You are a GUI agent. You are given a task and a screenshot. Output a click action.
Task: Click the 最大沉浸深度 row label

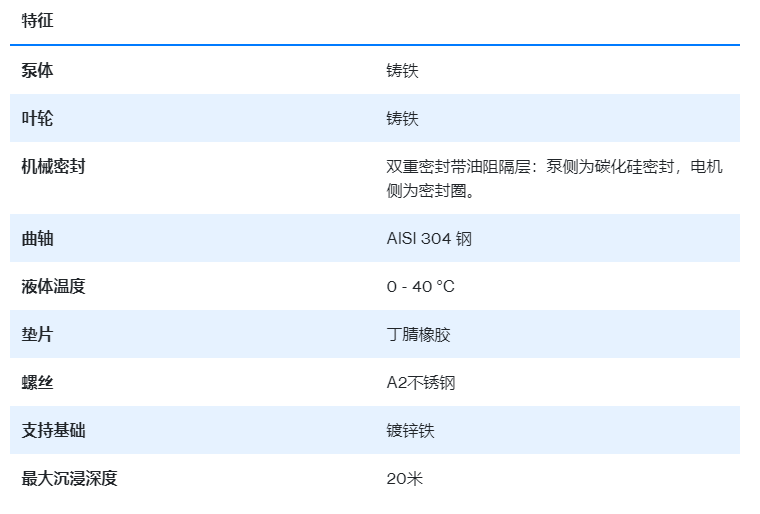(70, 479)
